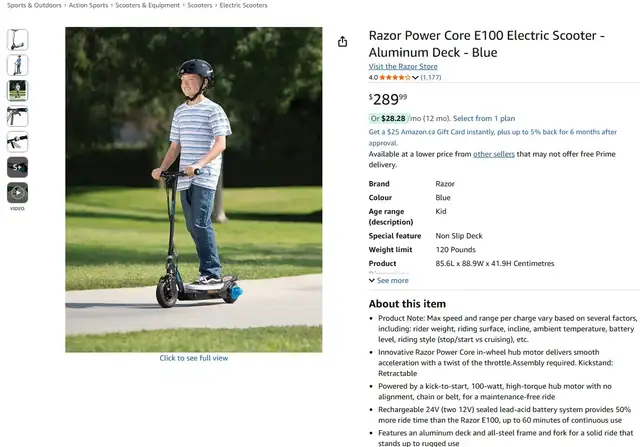
Task: Play the product video thumbnail
Action: coord(18,193)
